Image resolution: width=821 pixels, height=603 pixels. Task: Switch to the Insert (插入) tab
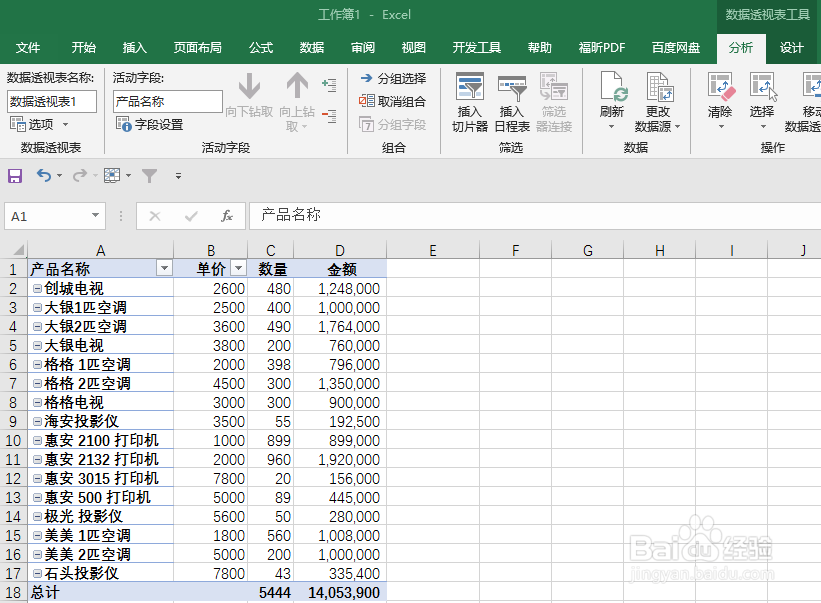[135, 48]
